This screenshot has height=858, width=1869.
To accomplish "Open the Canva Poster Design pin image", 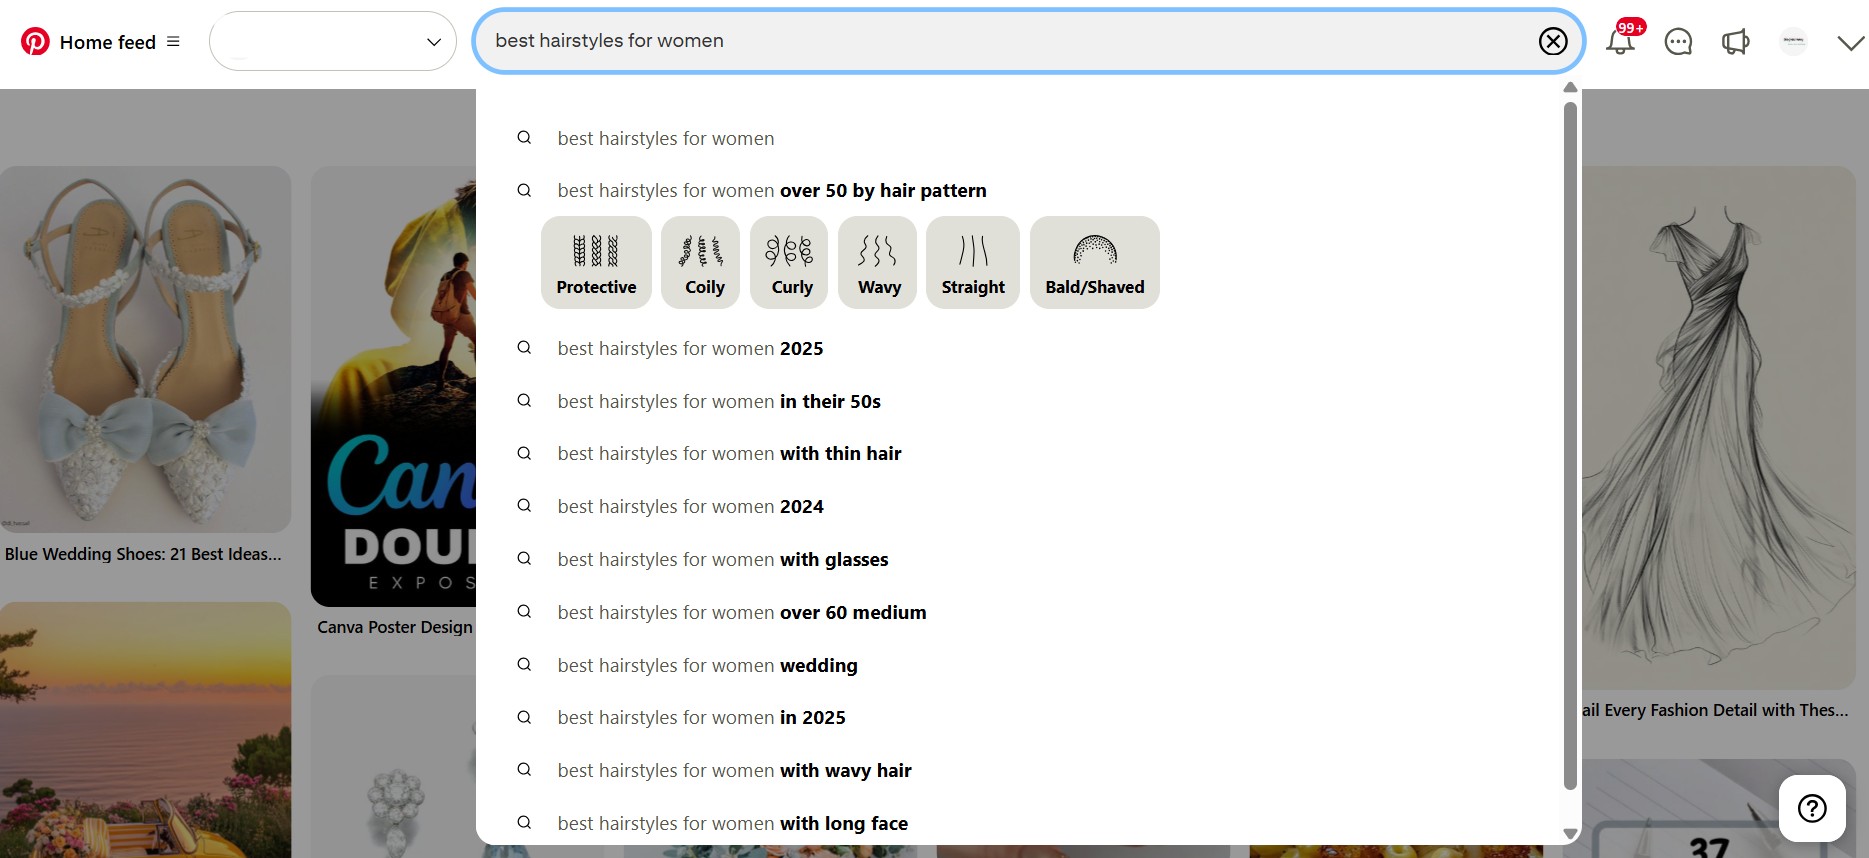I will [x=394, y=386].
